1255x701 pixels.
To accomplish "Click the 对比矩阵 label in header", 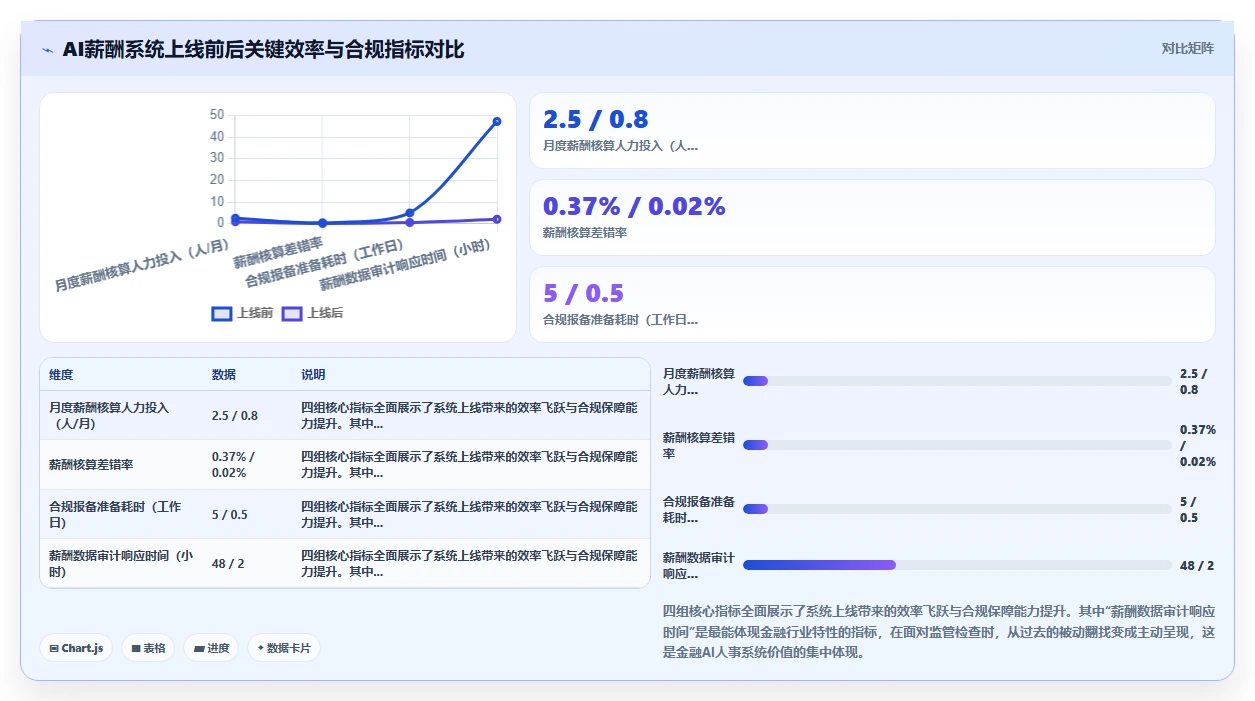I will [x=1187, y=48].
